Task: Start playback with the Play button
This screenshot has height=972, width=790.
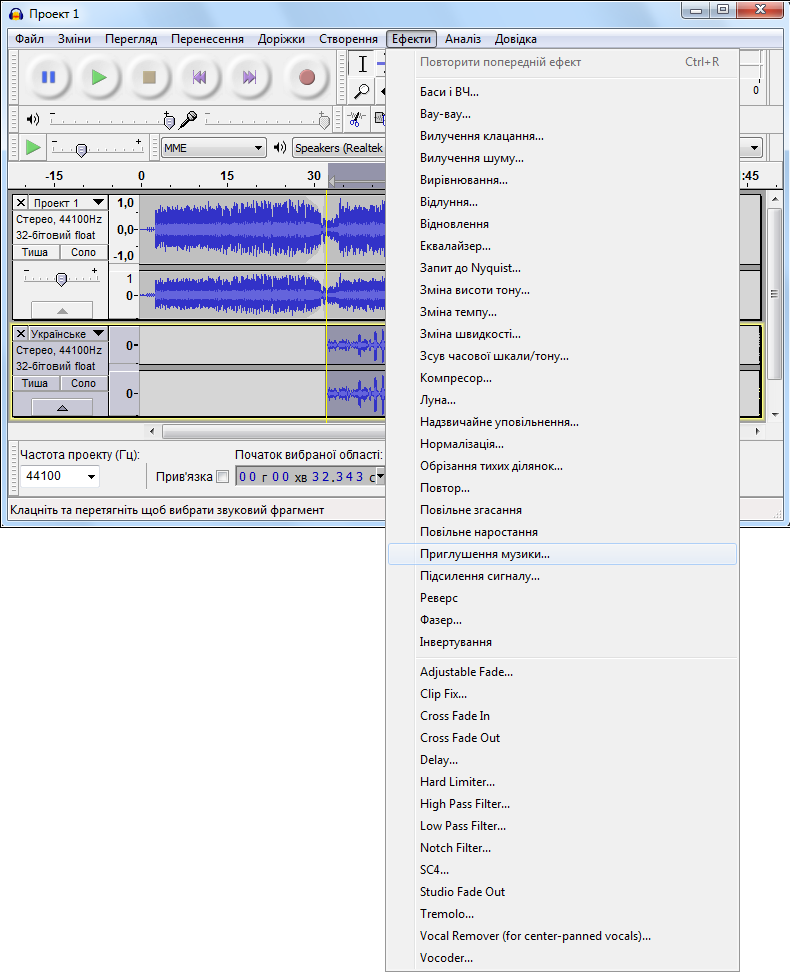Action: coord(99,77)
